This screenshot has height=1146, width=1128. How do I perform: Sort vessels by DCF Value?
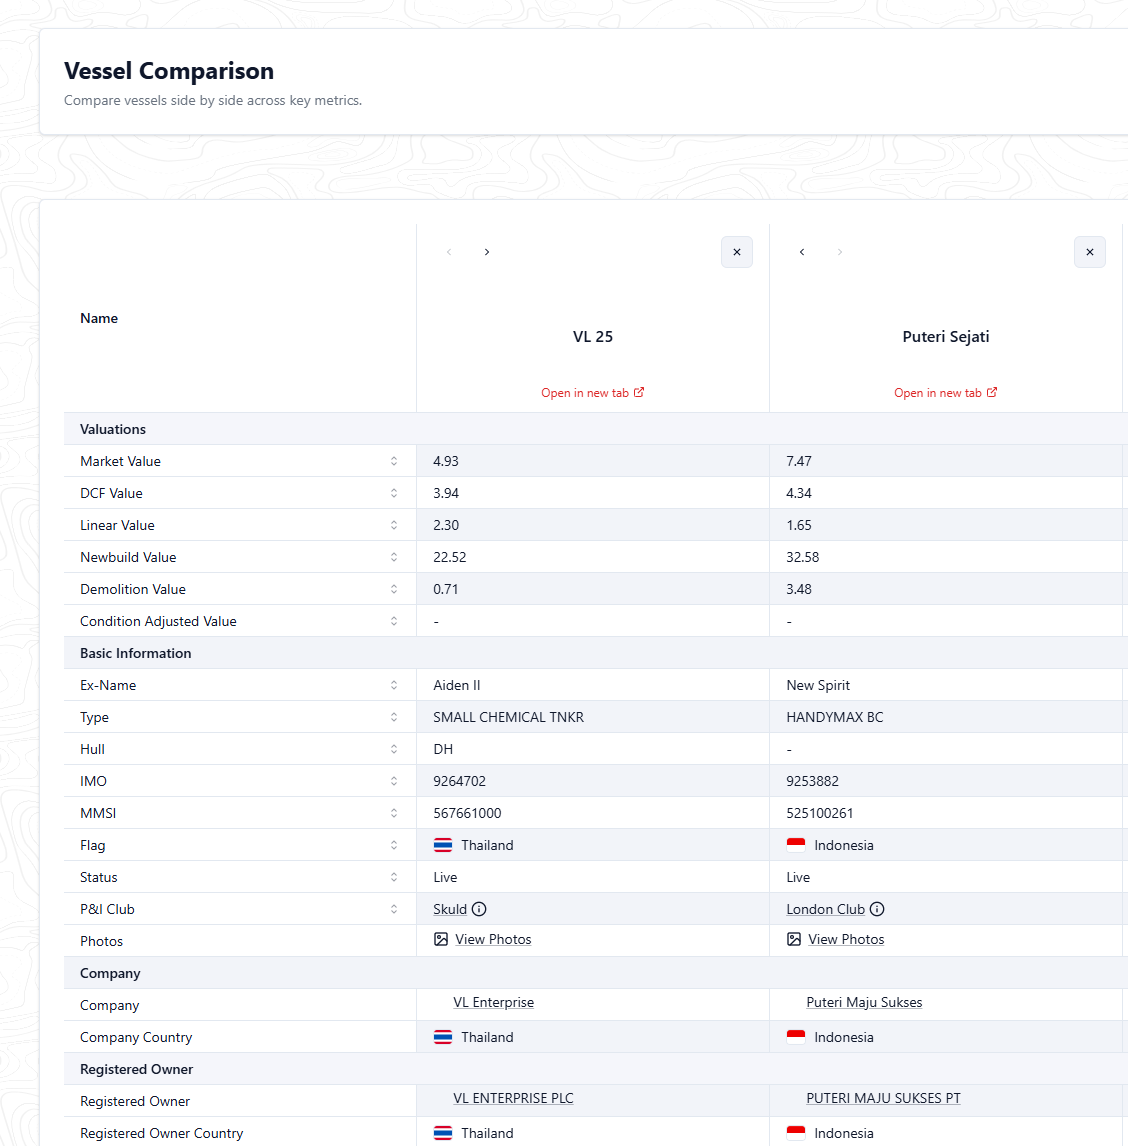(394, 493)
